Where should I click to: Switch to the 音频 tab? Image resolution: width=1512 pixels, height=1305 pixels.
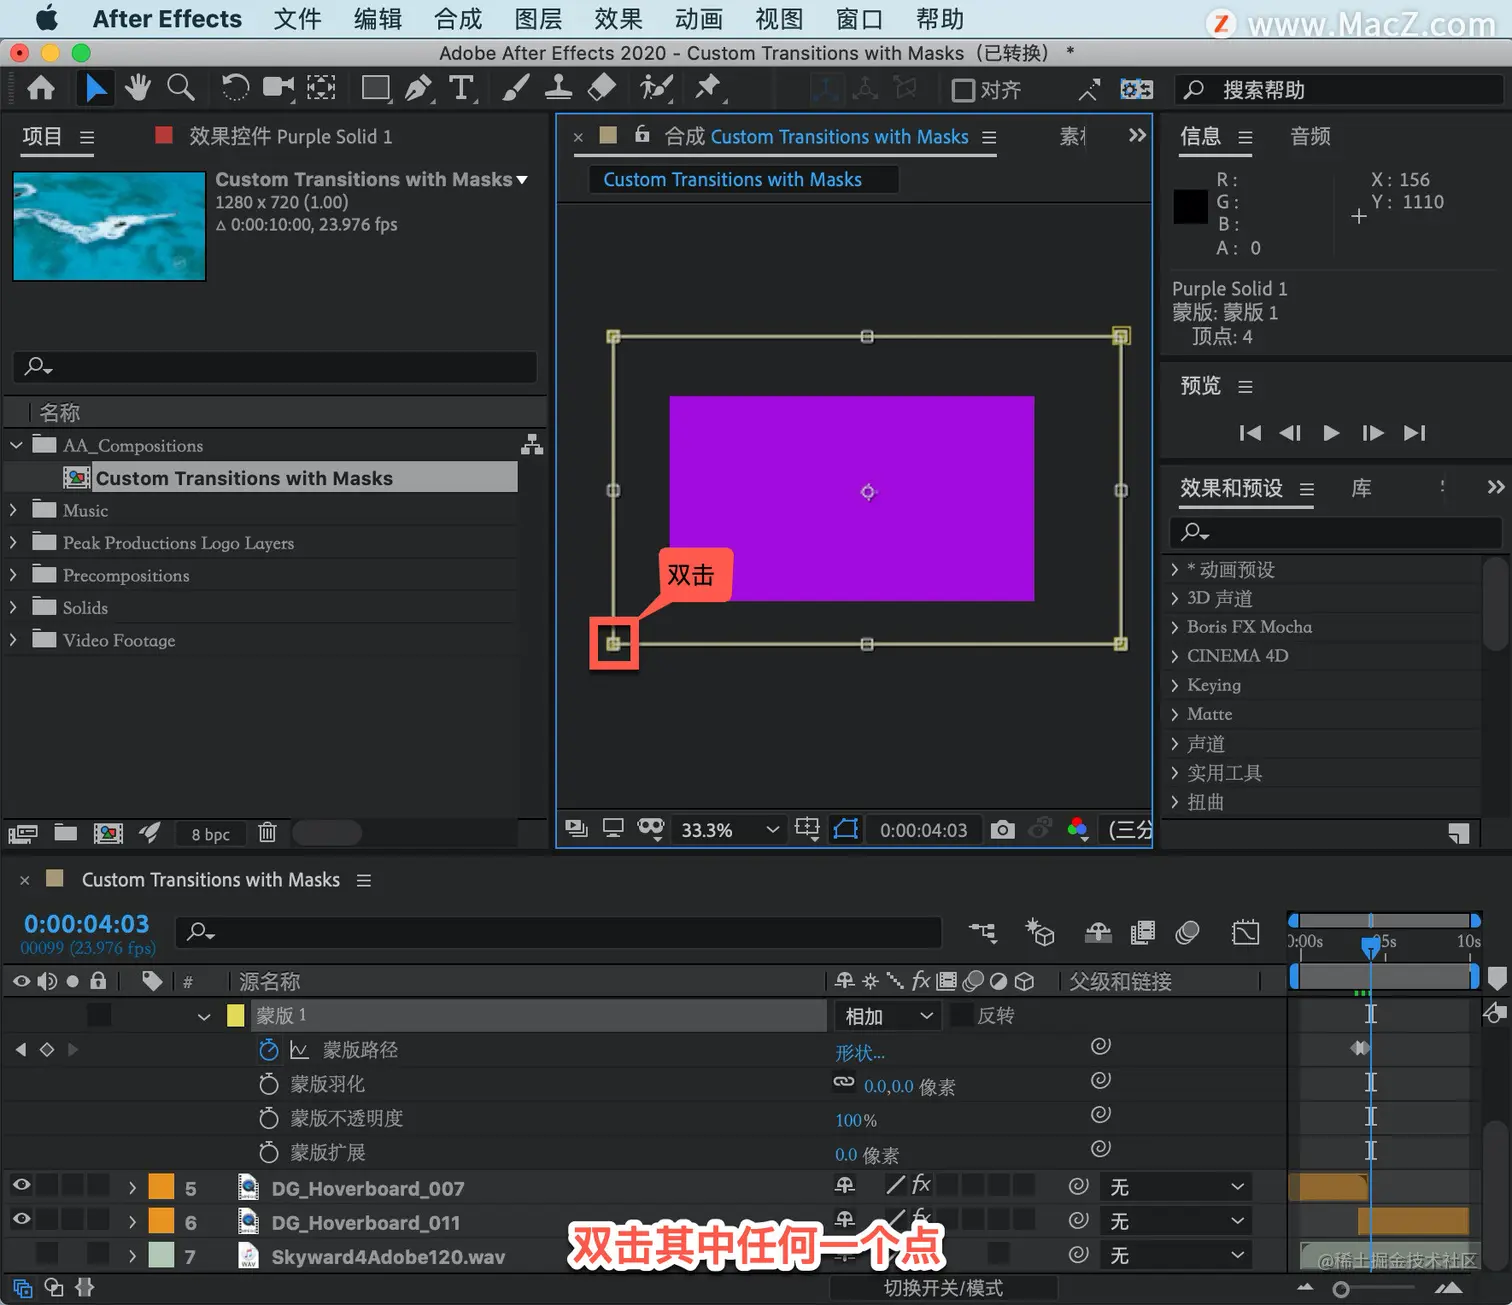coord(1310,136)
